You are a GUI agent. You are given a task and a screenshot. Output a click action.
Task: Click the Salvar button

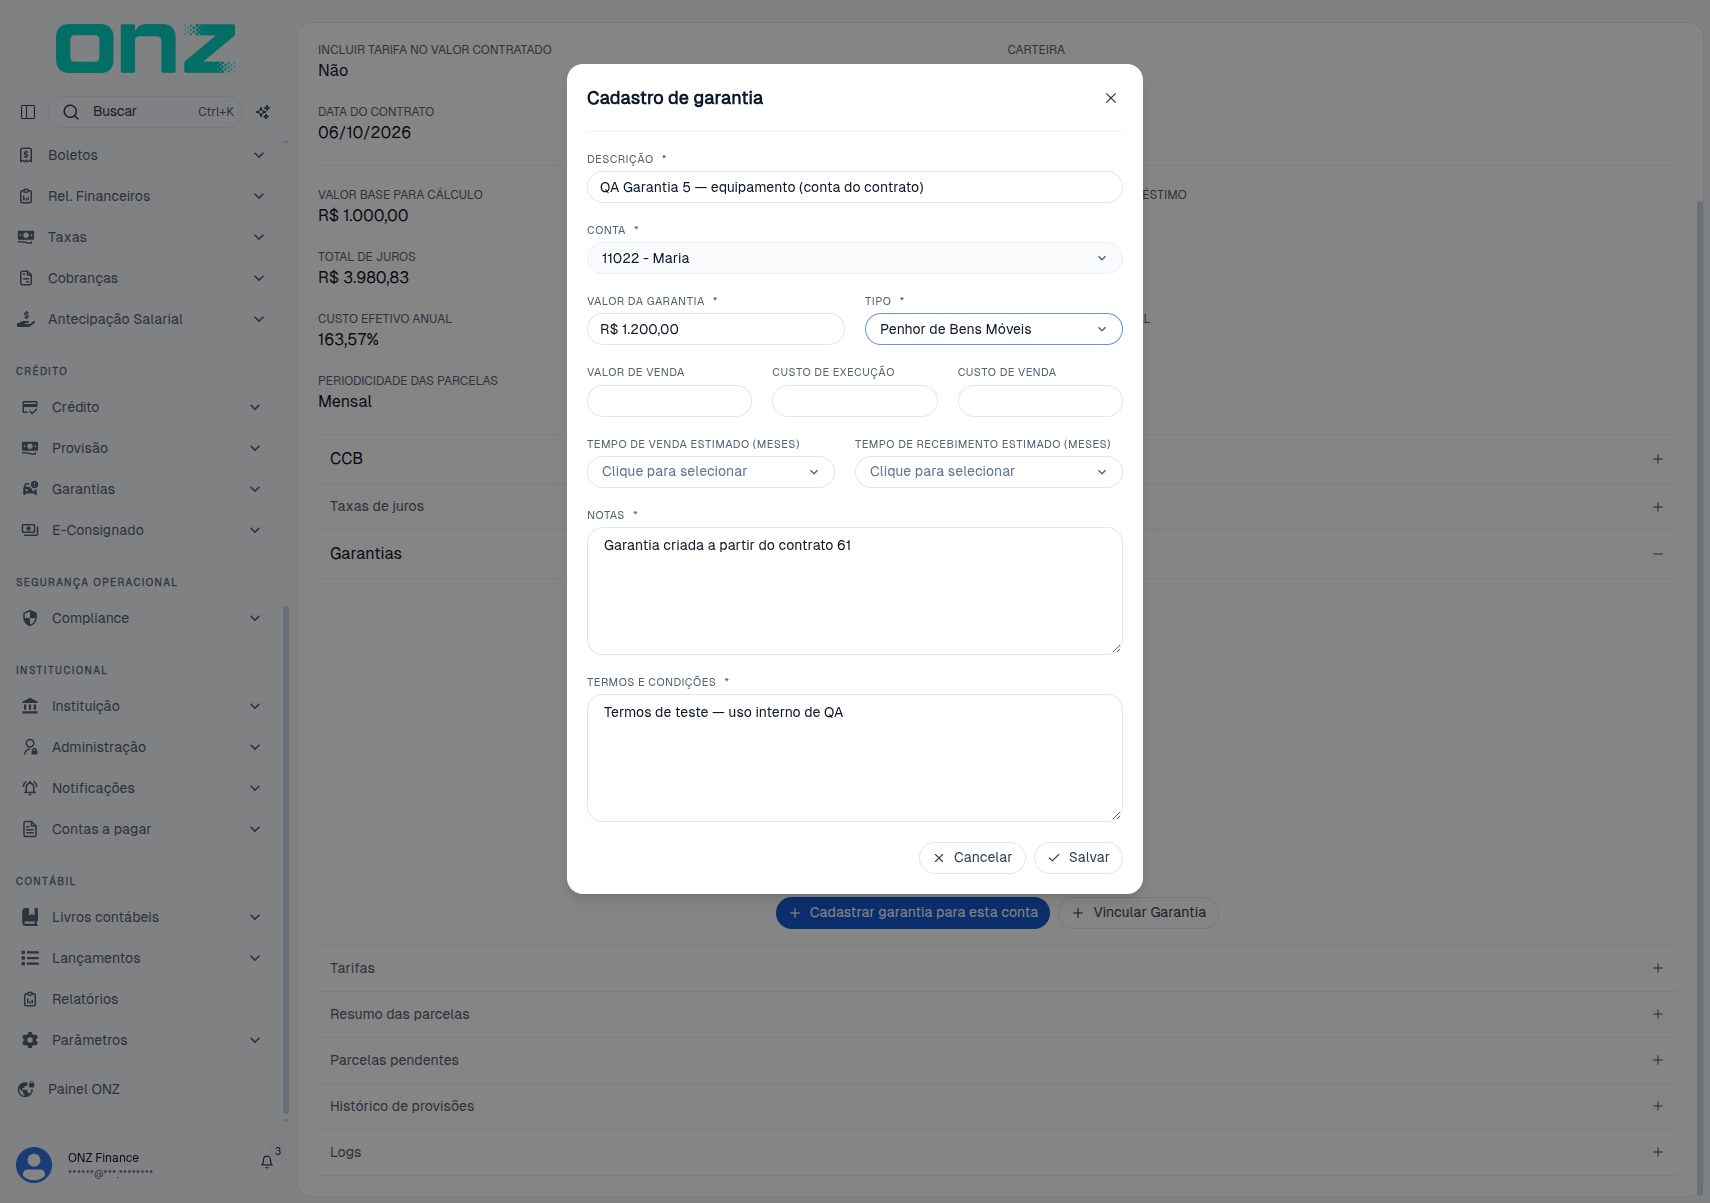[x=1078, y=858]
